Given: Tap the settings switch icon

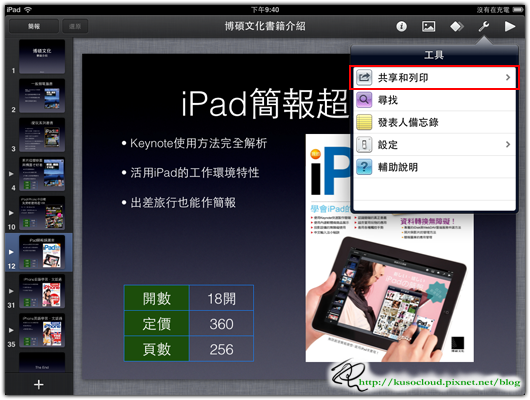Looking at the screenshot, I should coord(364,145).
